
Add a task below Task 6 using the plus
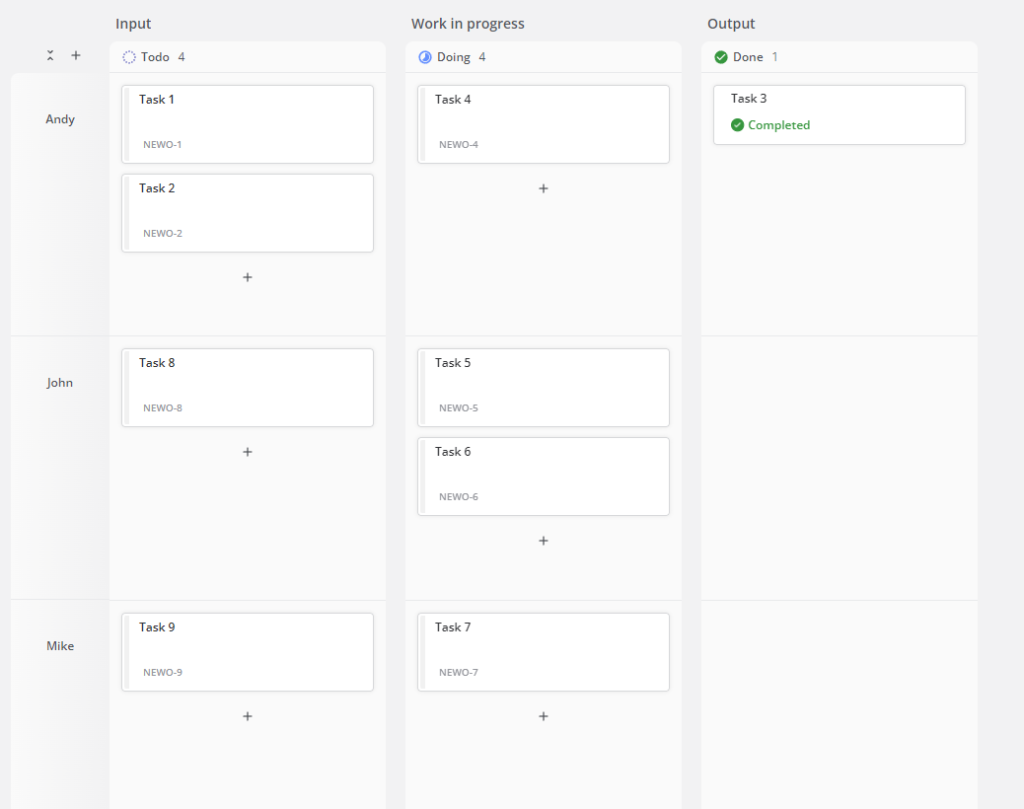tap(543, 540)
